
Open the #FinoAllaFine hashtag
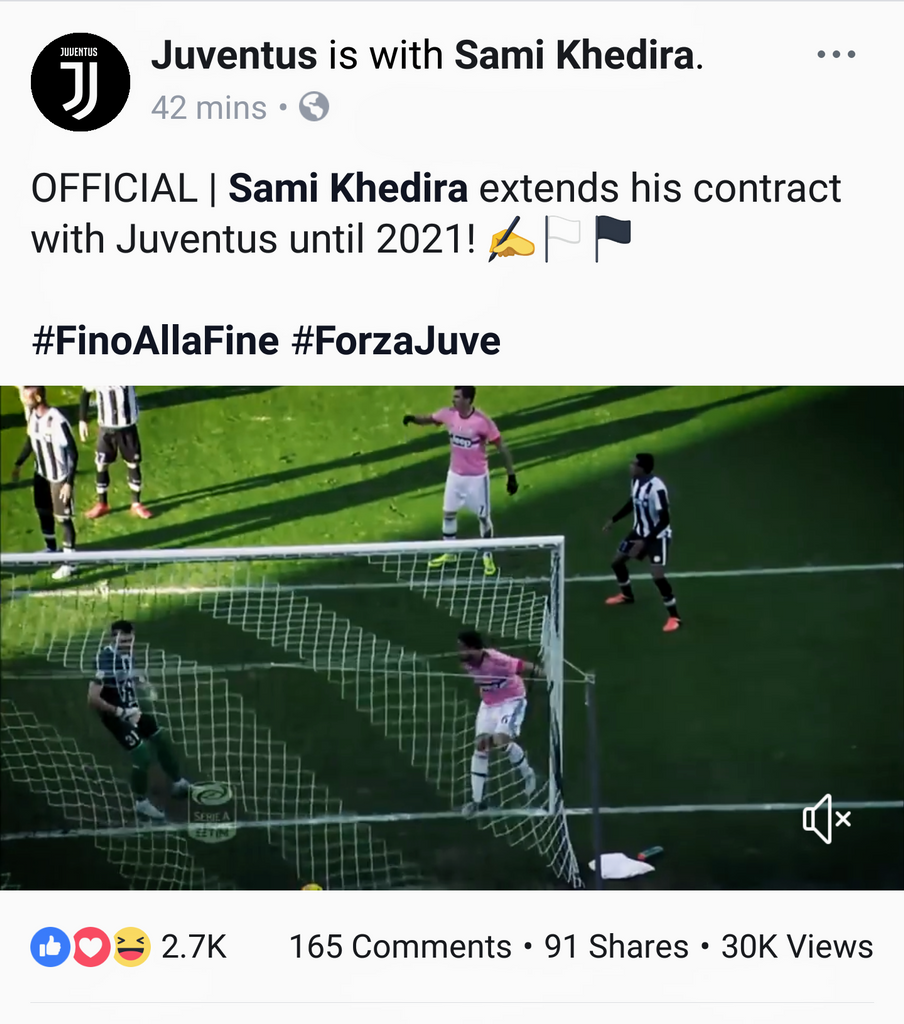(155, 341)
